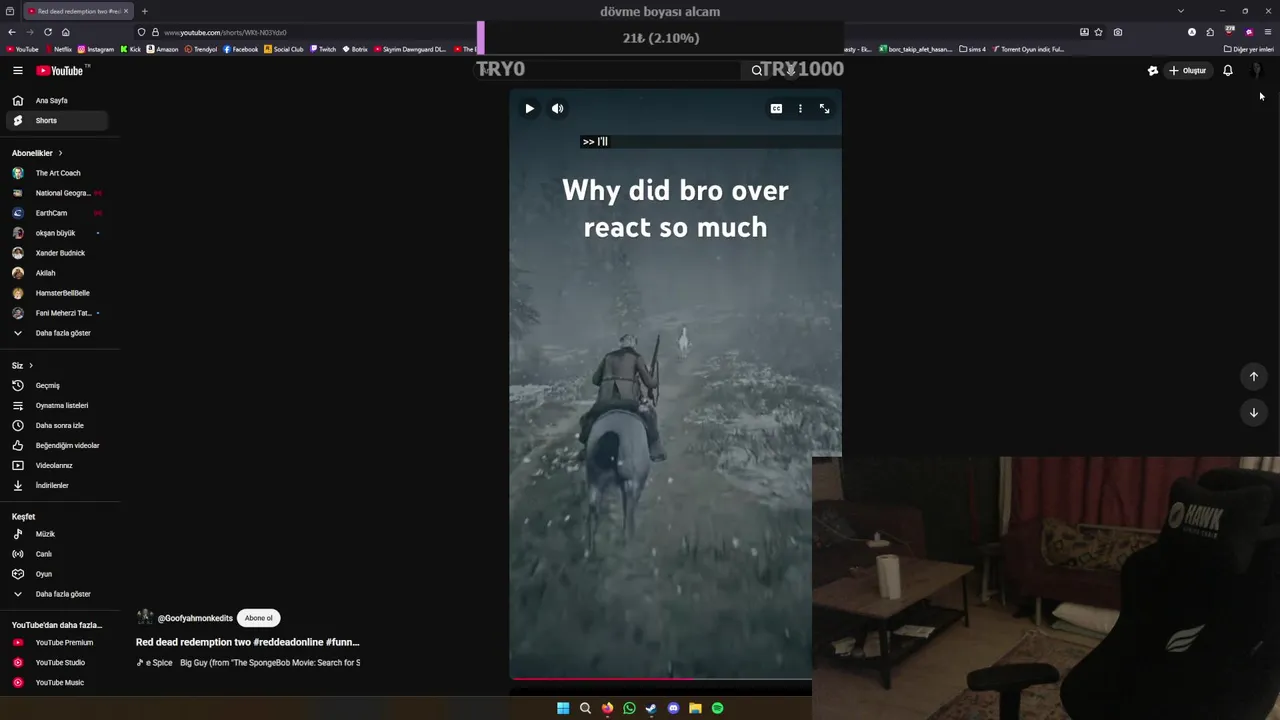Open Fani Meherzi Tat... subscription channel

[57, 313]
